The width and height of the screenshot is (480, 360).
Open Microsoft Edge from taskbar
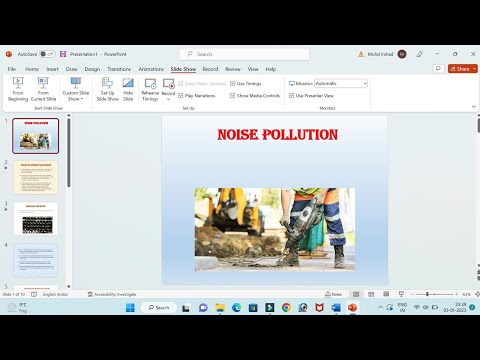[x=236, y=308]
